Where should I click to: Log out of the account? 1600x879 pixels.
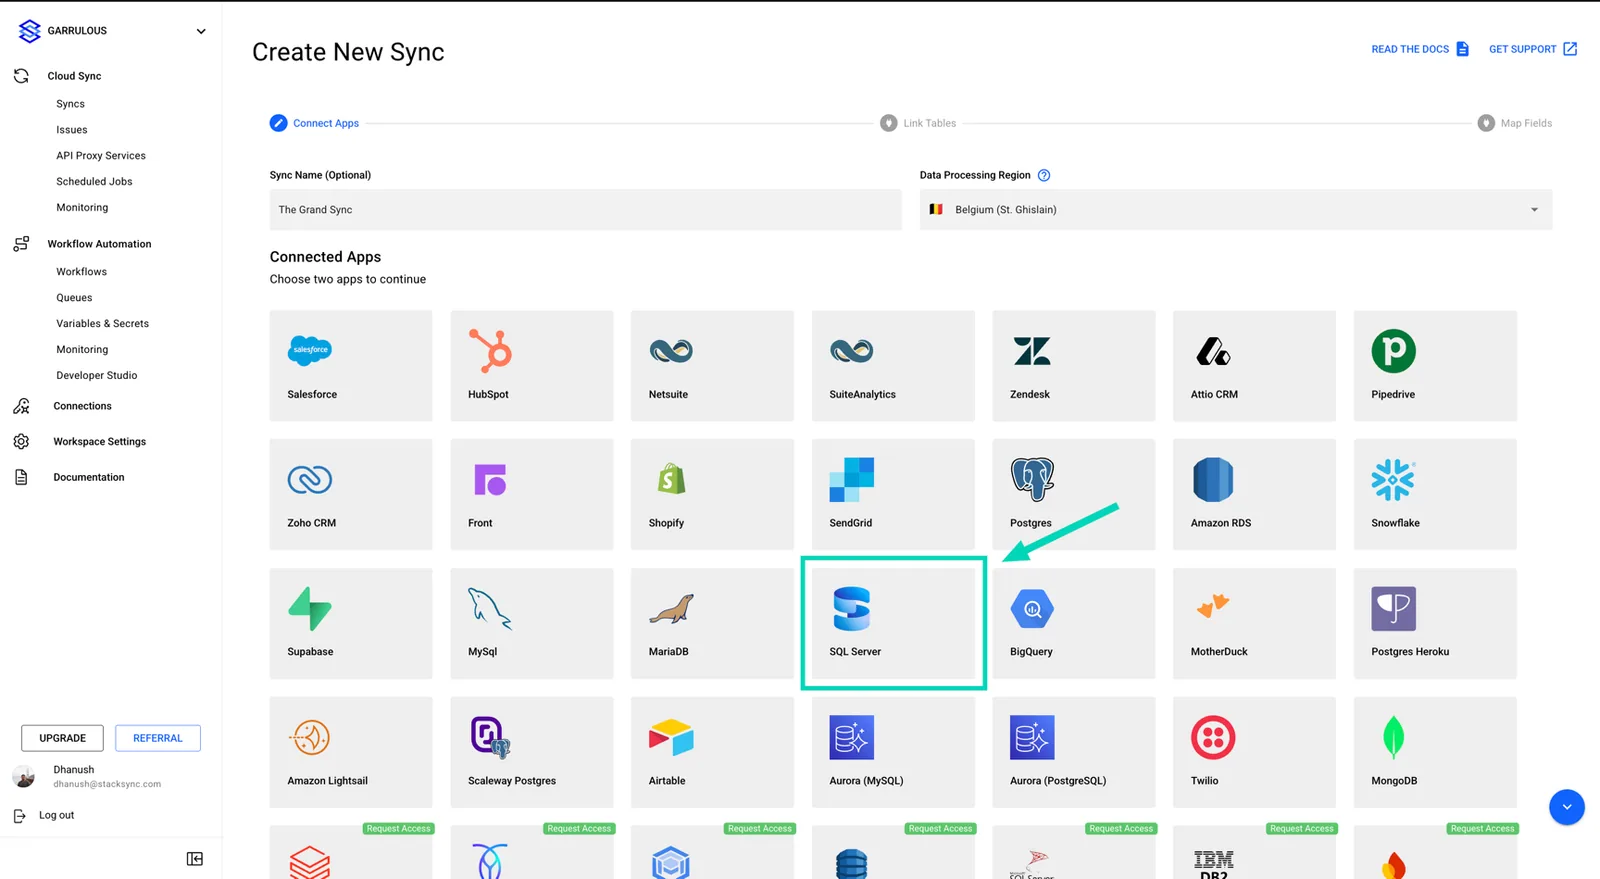45,815
